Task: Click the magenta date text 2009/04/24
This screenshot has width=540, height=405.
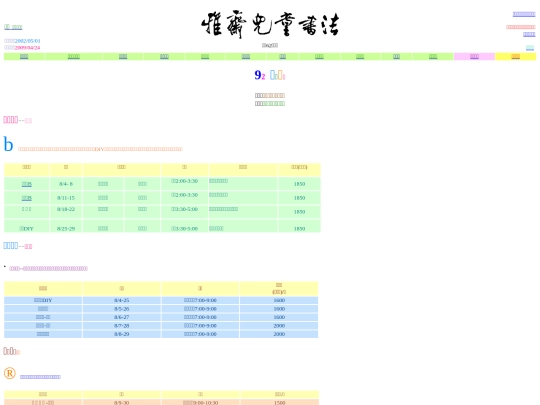Action: click(x=28, y=48)
